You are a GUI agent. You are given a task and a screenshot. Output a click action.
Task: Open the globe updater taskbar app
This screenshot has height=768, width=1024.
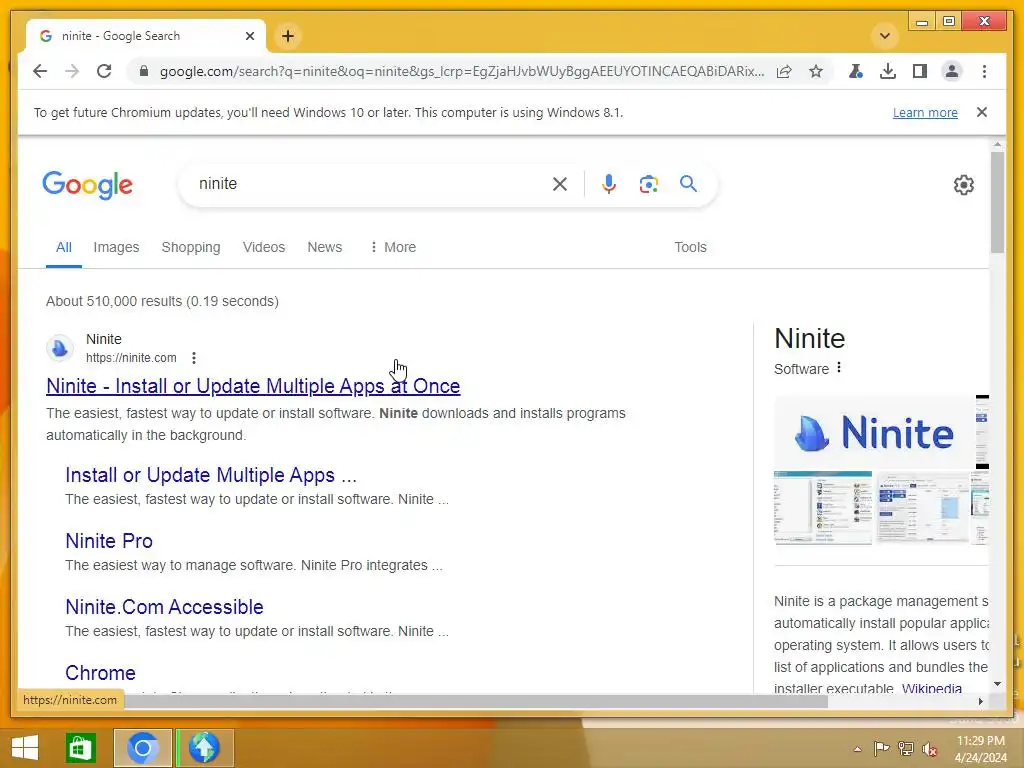point(204,748)
